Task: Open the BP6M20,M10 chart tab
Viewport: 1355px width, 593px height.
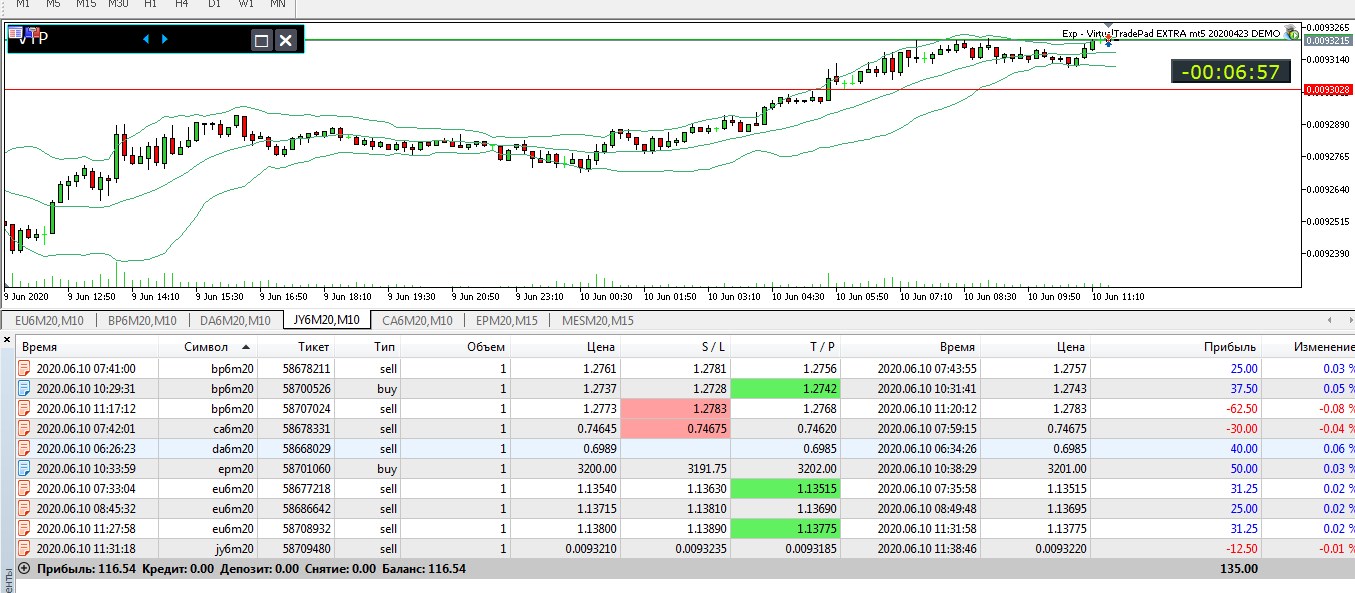Action: pos(142,320)
